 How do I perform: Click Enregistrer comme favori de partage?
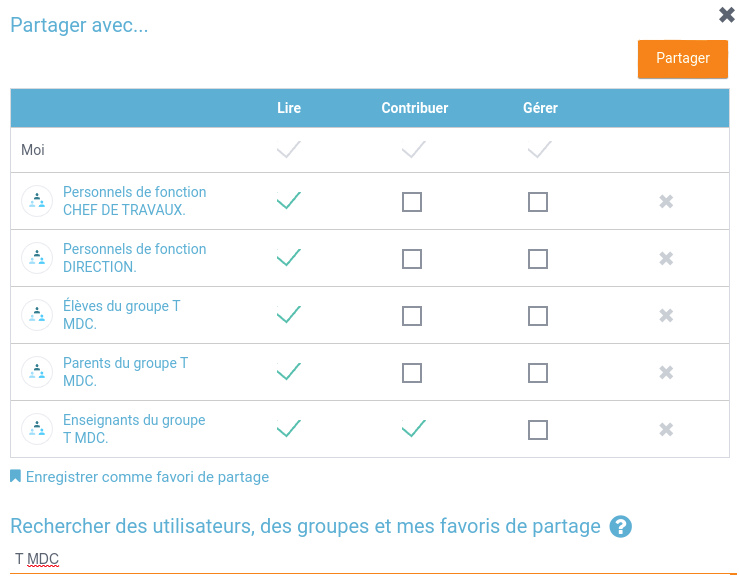click(147, 477)
